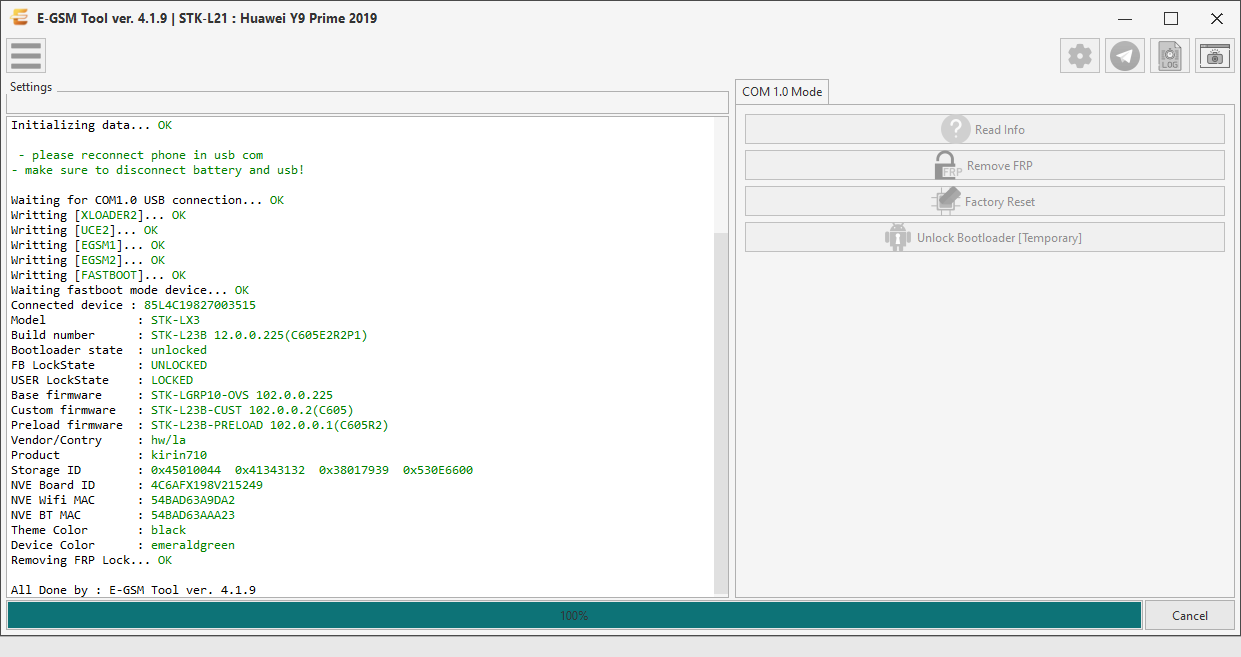Click the log output vertical scrollbar

click(722, 357)
